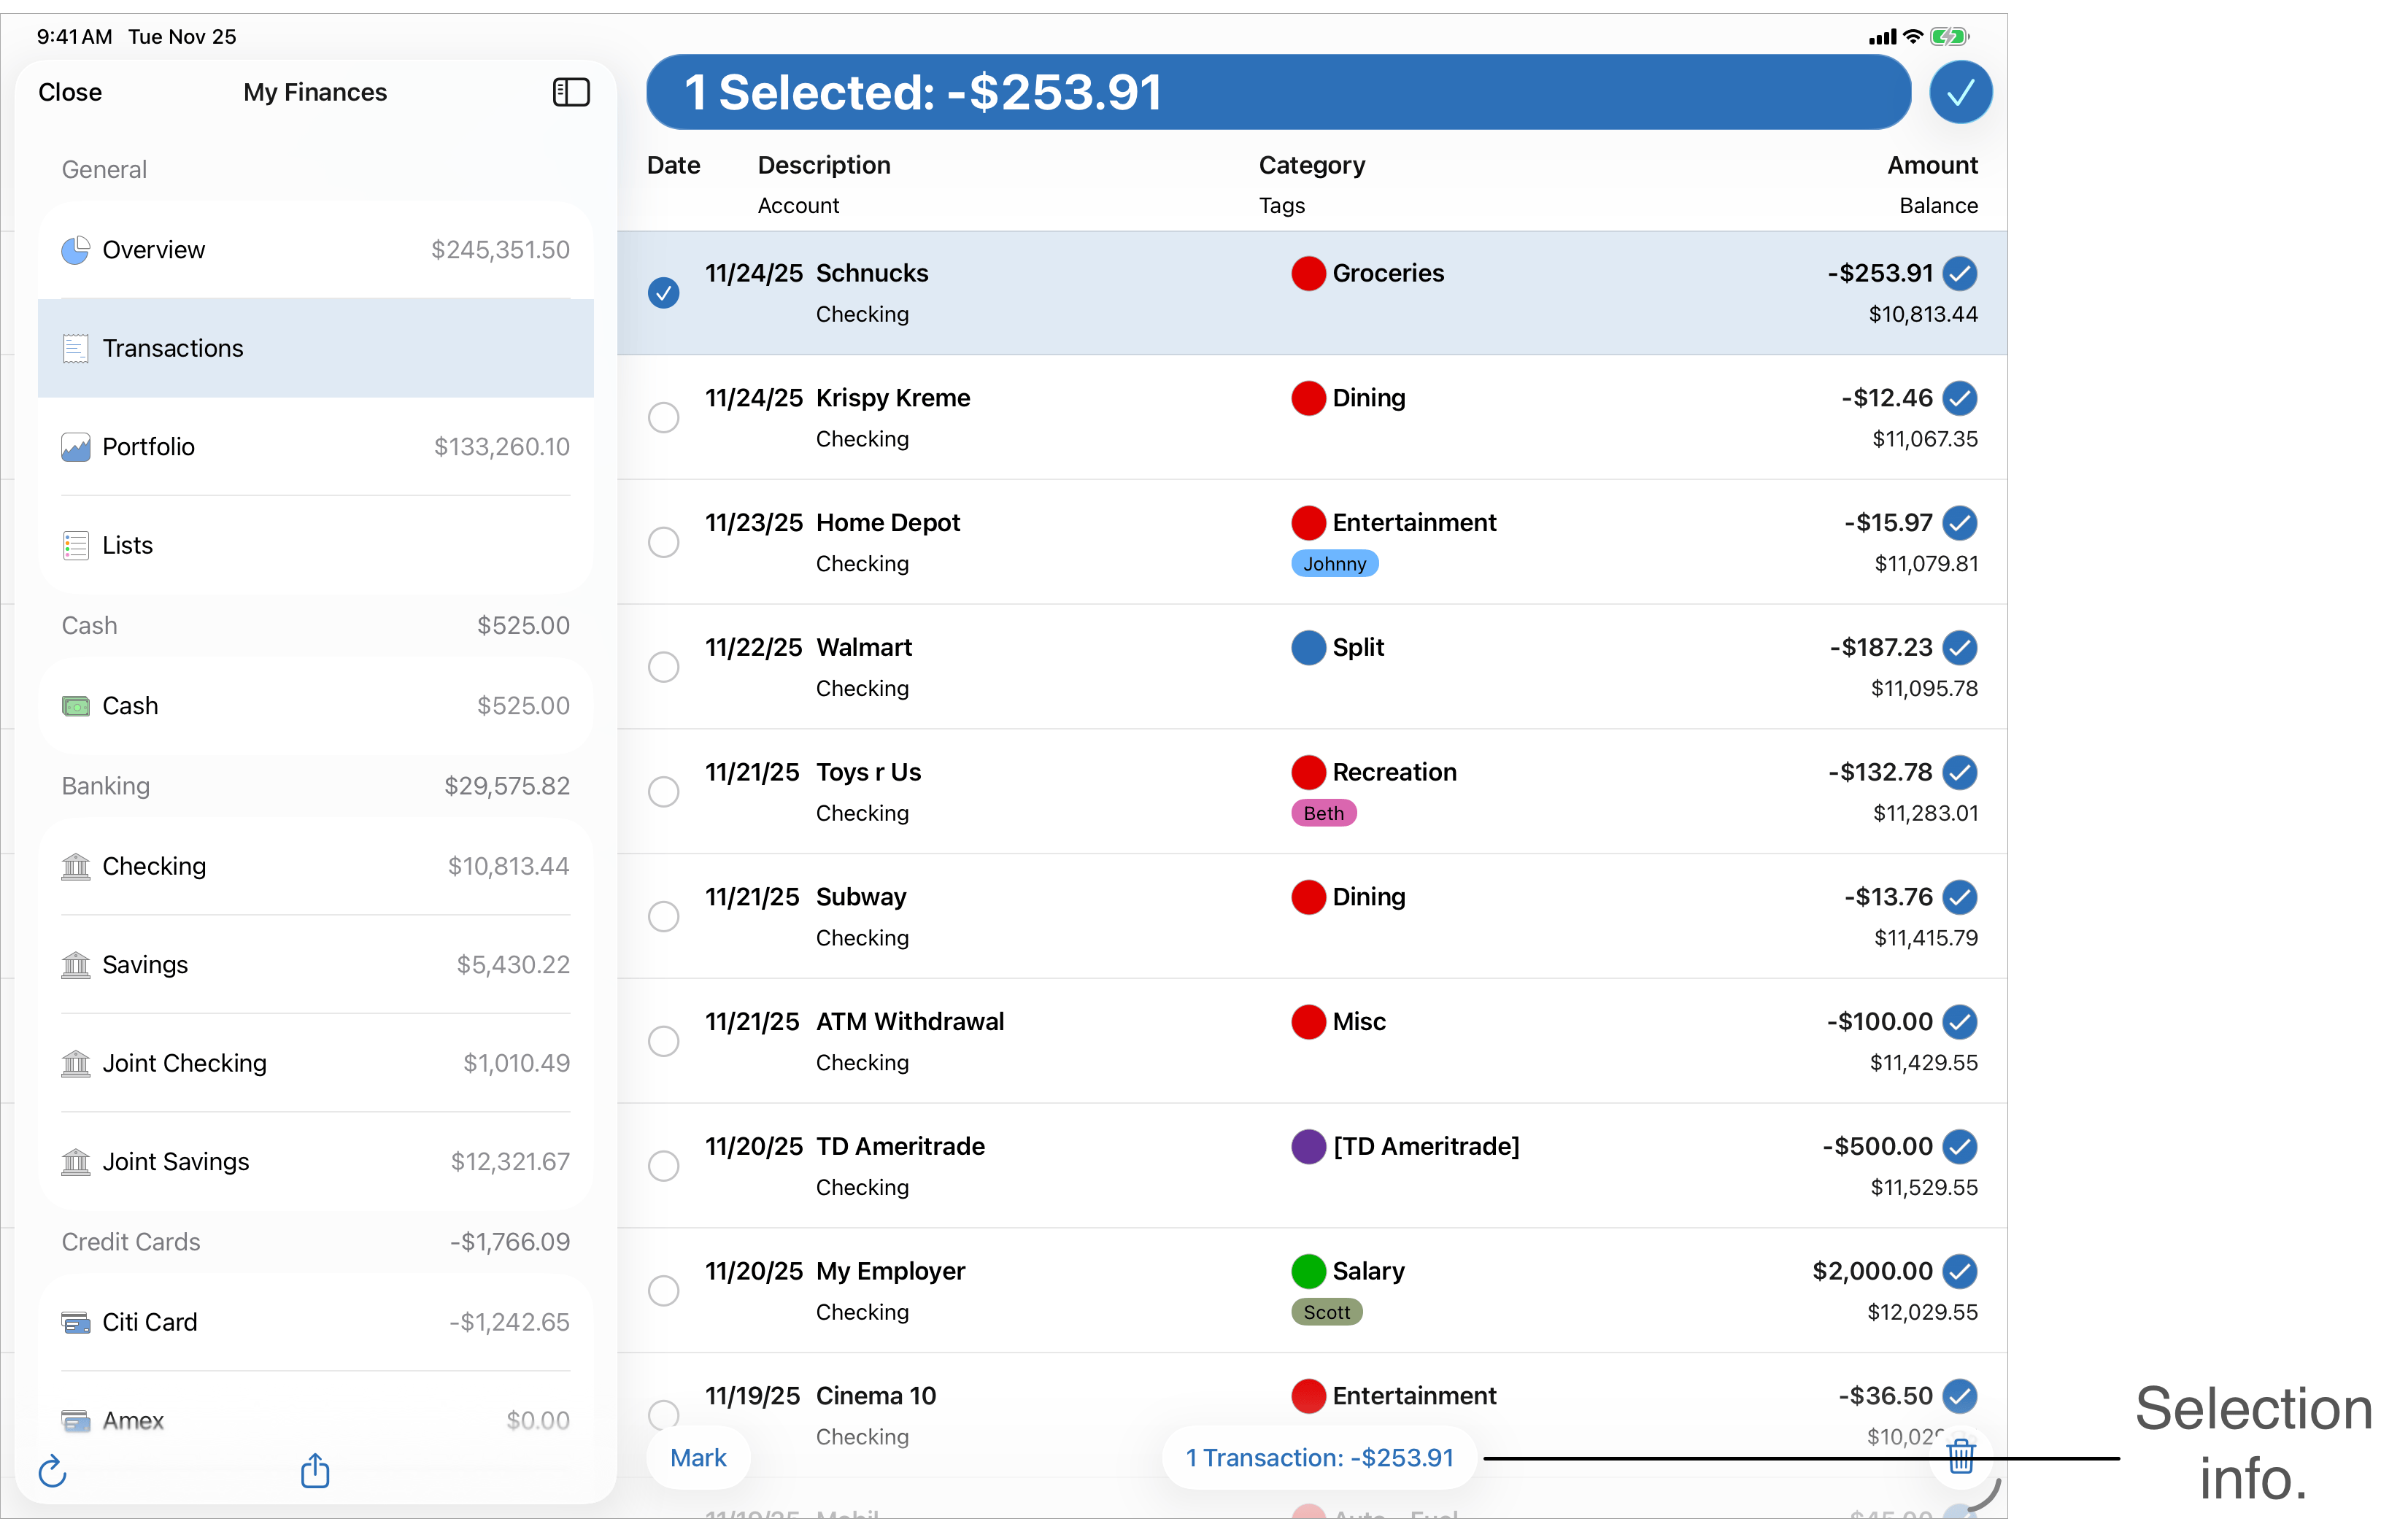Tap the cleared status icon for Walmart
2408x1532 pixels.
(x=1959, y=647)
